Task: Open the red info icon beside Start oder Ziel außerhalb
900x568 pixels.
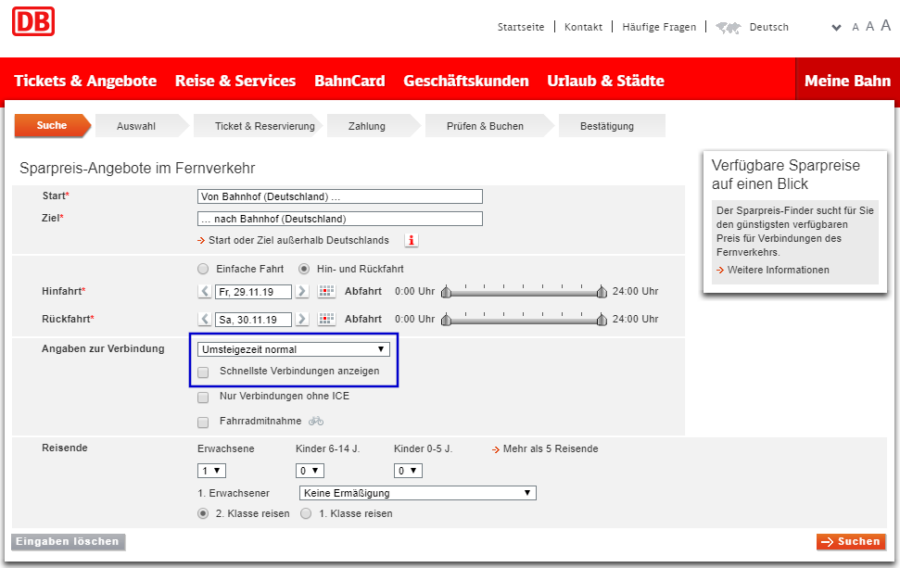Action: pyautogui.click(x=411, y=240)
